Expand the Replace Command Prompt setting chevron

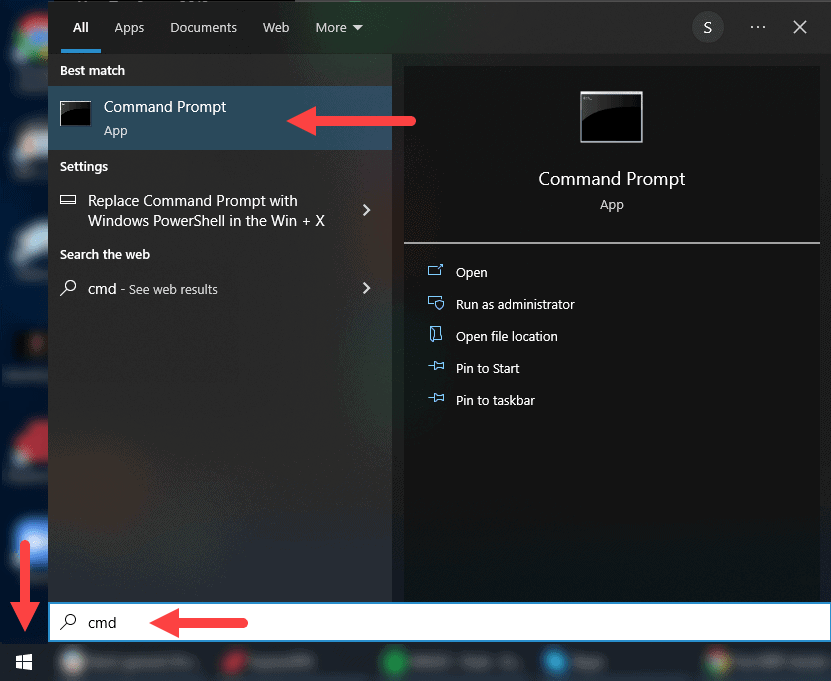click(x=366, y=210)
